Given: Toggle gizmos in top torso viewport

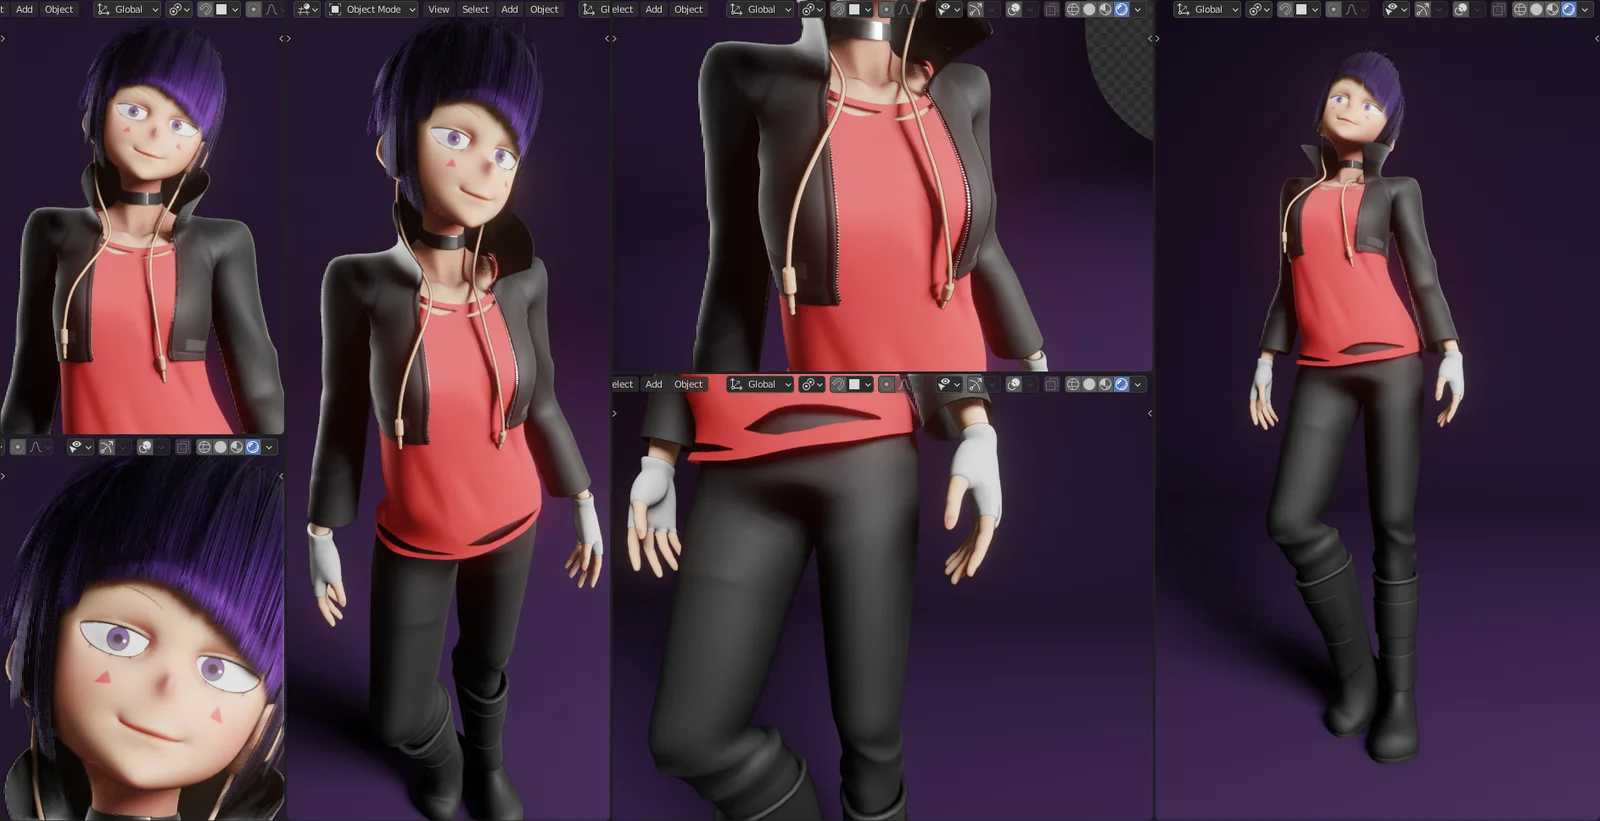Looking at the screenshot, I should pos(975,9).
